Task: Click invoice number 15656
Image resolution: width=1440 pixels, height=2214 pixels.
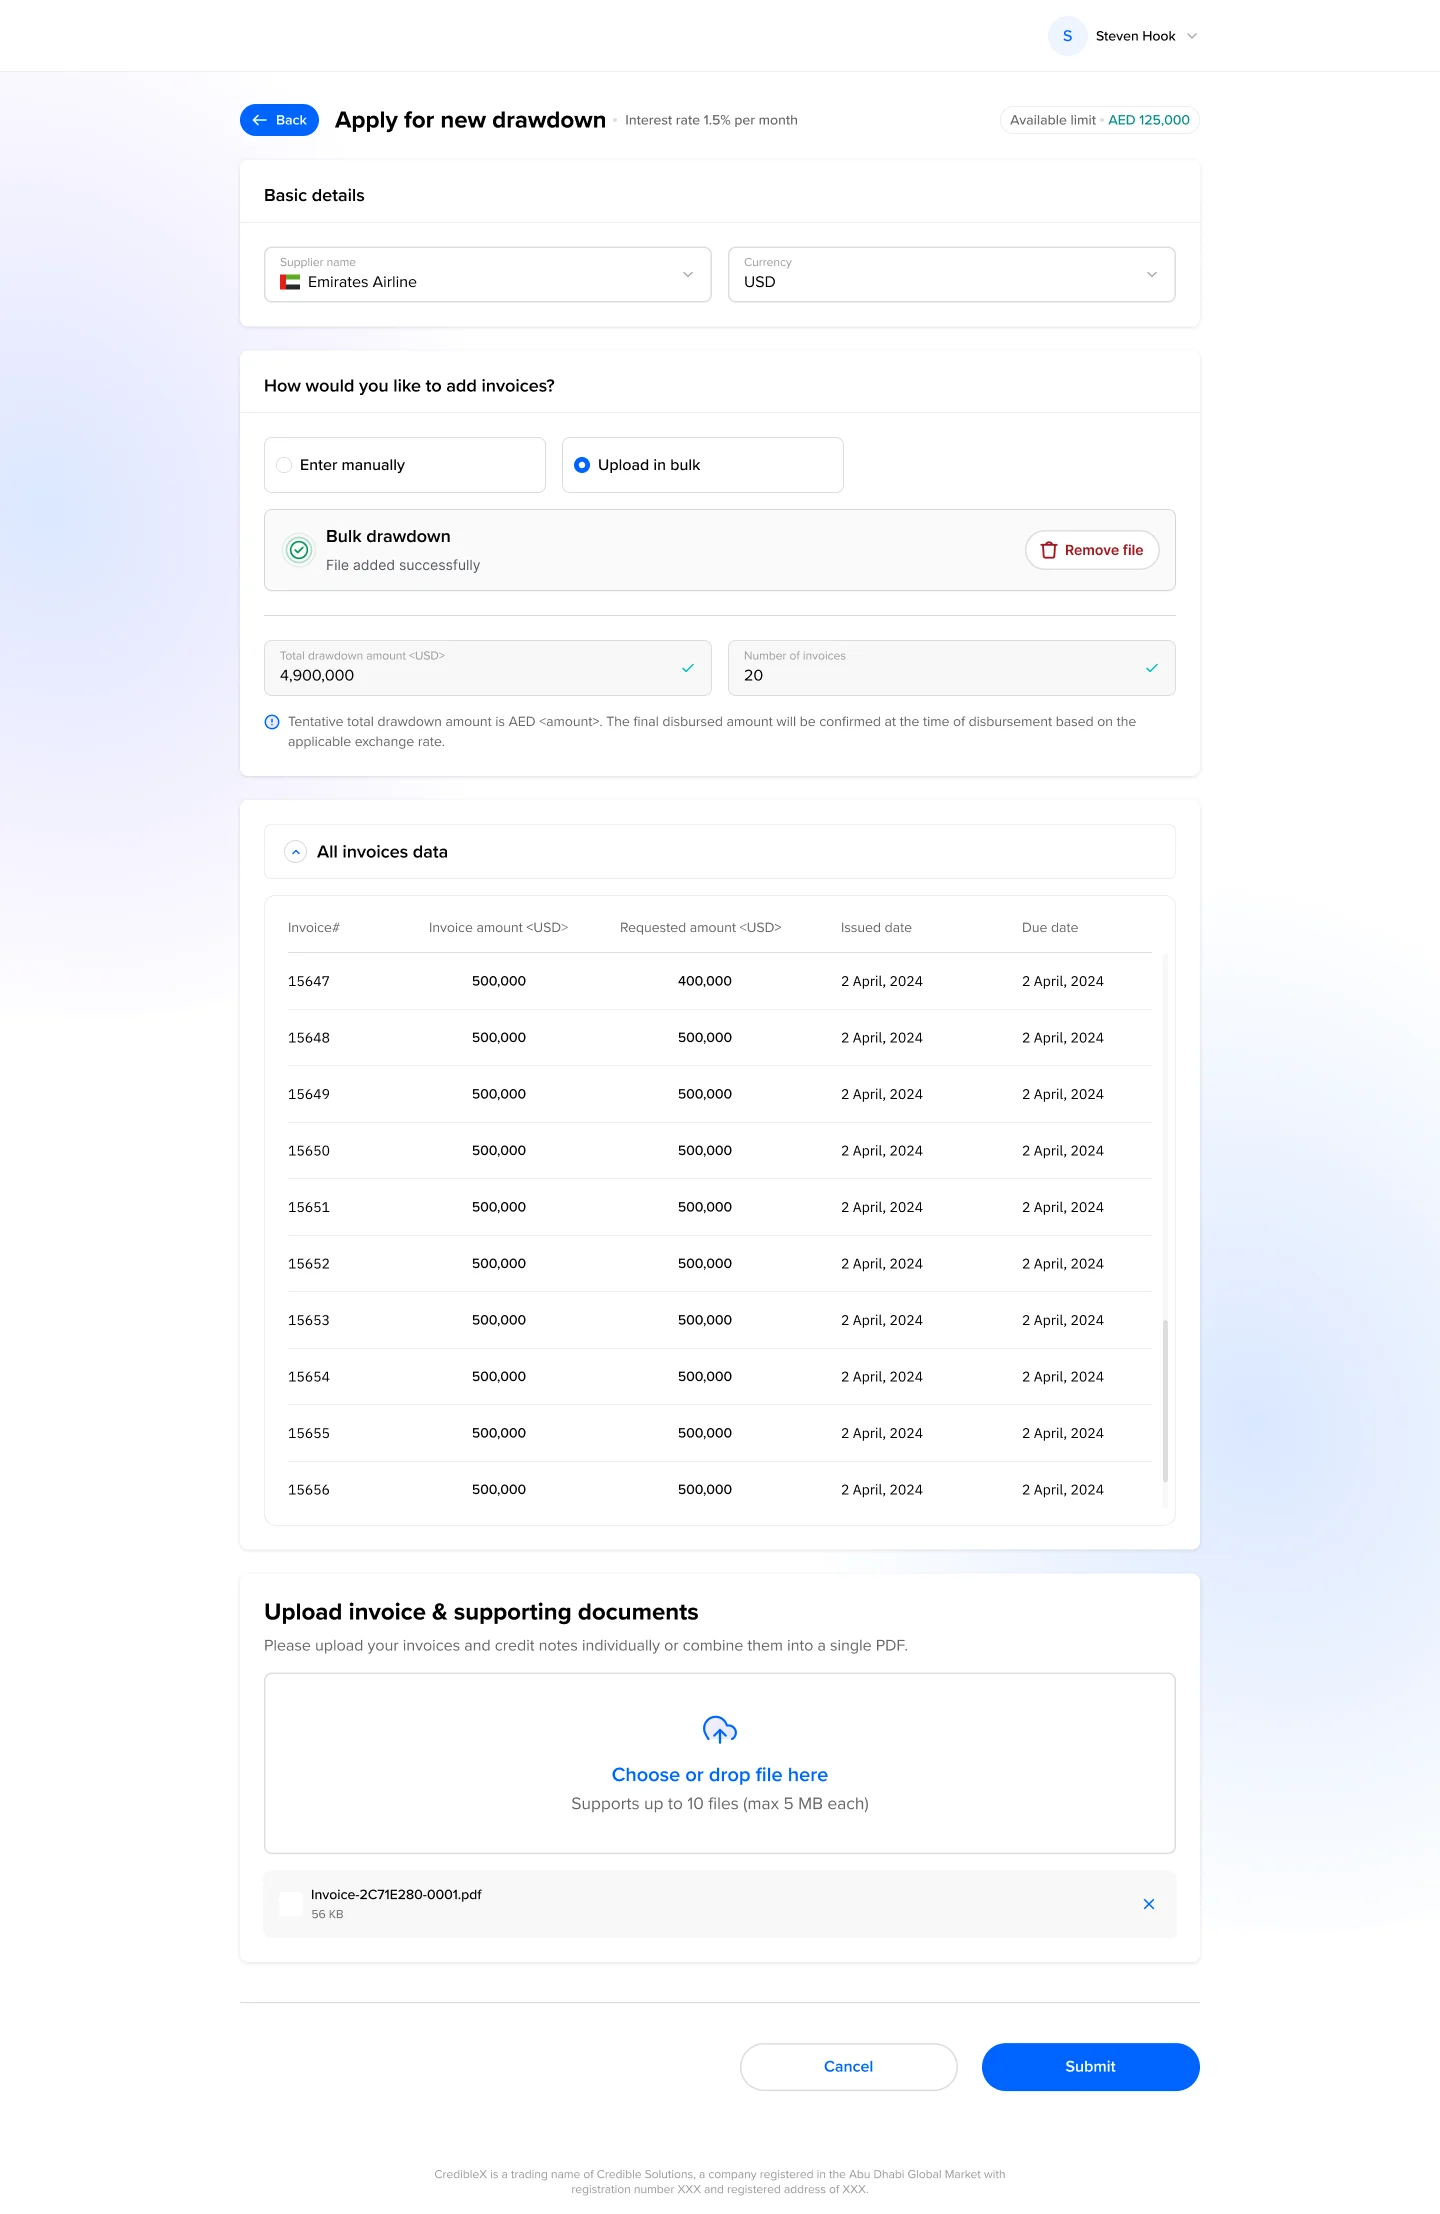Action: 309,1490
